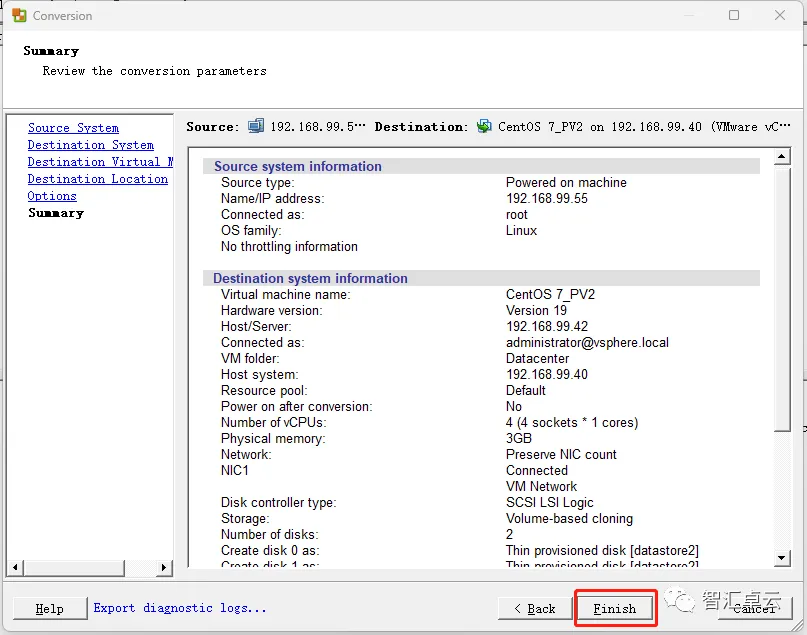This screenshot has height=635, width=807.
Task: Click the summary pane scroll down arrow
Action: (782, 558)
